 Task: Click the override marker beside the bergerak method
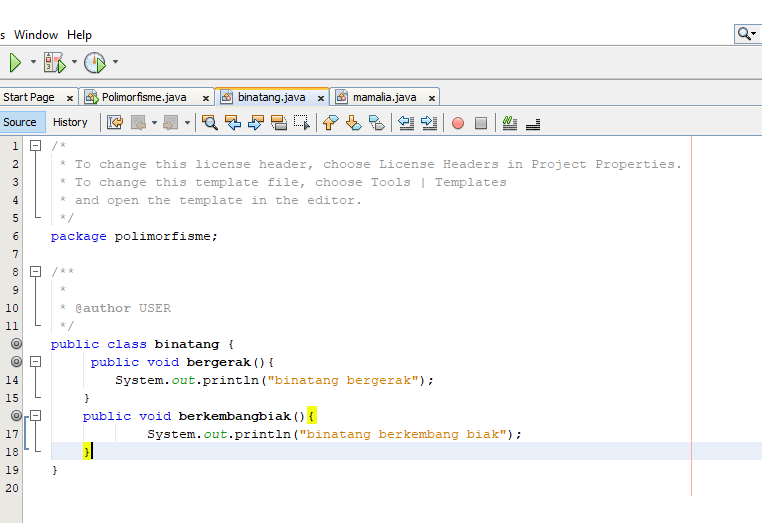(15, 361)
